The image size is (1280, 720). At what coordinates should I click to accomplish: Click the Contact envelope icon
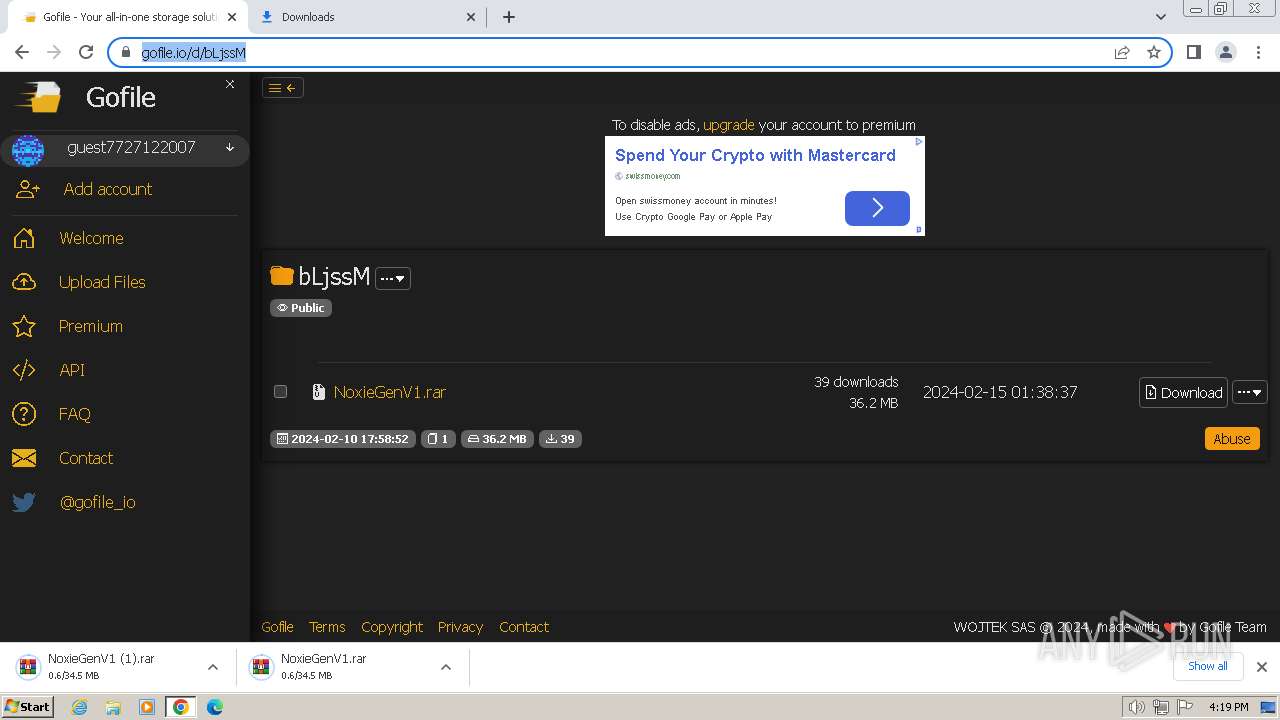click(x=24, y=458)
